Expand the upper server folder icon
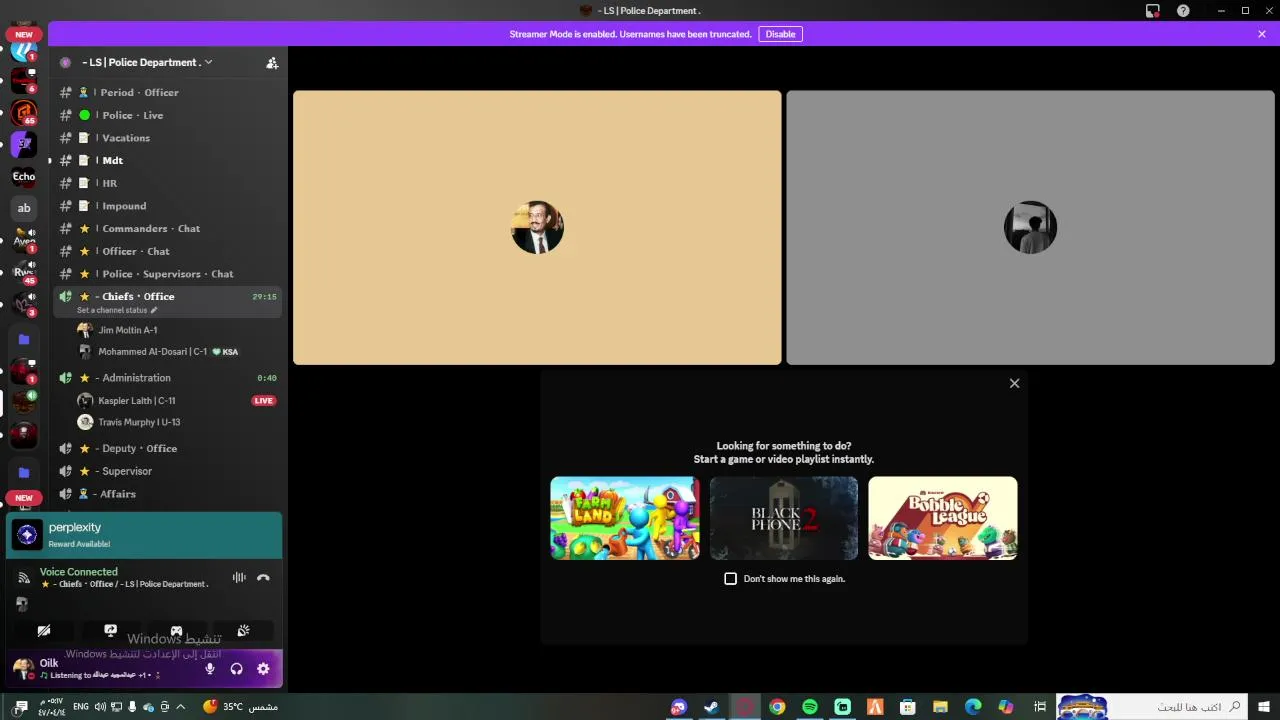Viewport: 1280px width, 720px height. pos(24,340)
